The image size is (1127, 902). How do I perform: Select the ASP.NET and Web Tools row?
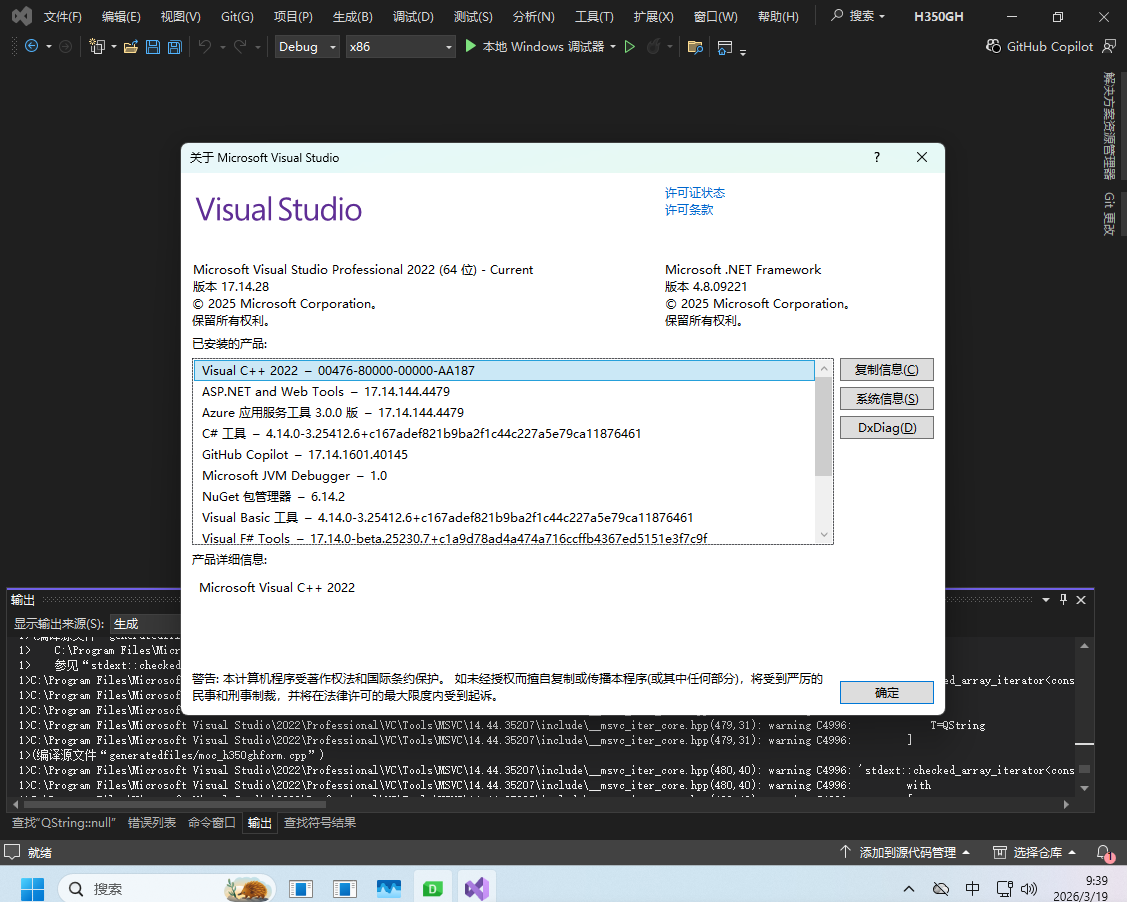tap(504, 392)
